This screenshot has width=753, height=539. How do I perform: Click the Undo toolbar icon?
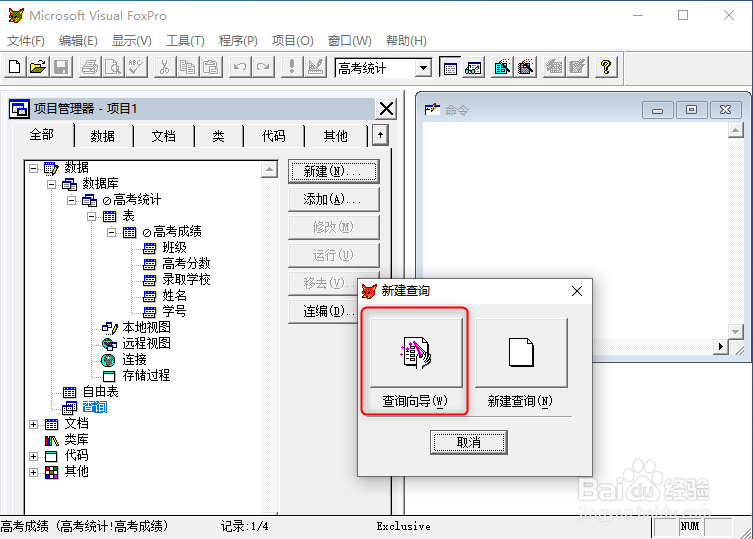[240, 67]
